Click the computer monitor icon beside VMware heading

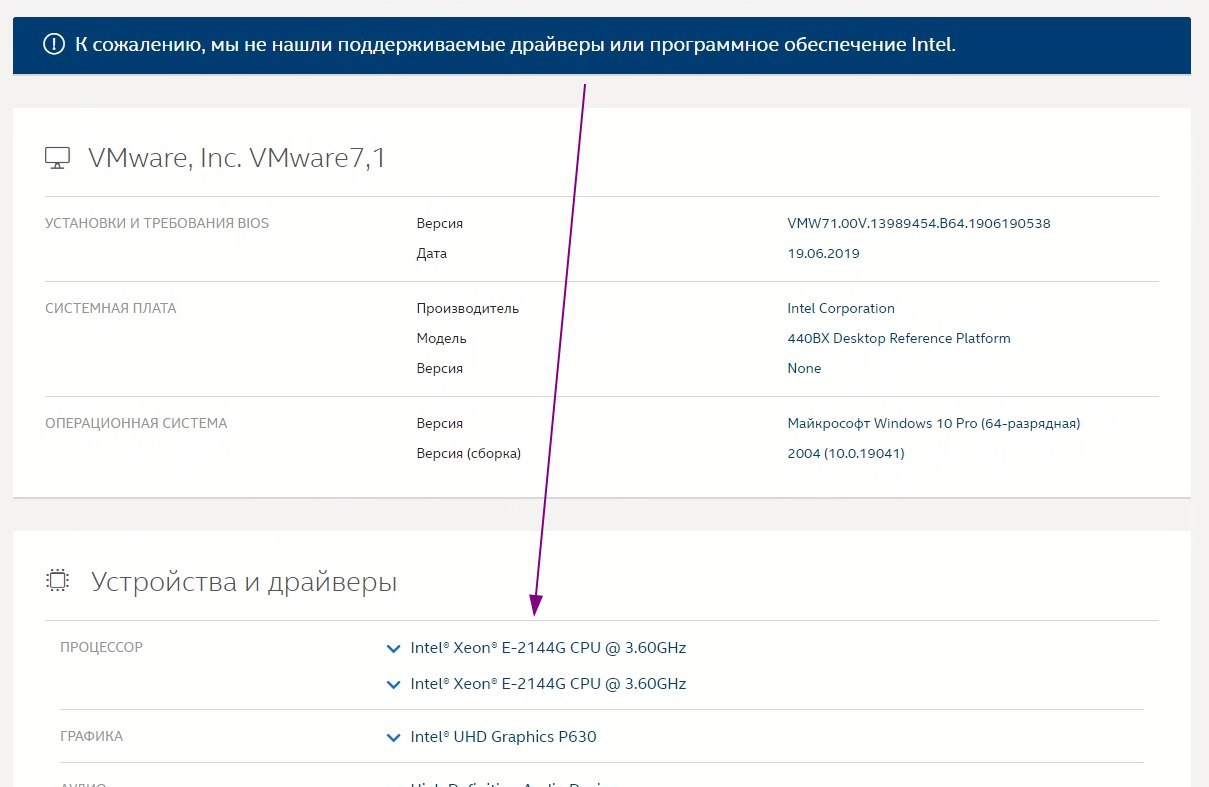(x=58, y=158)
